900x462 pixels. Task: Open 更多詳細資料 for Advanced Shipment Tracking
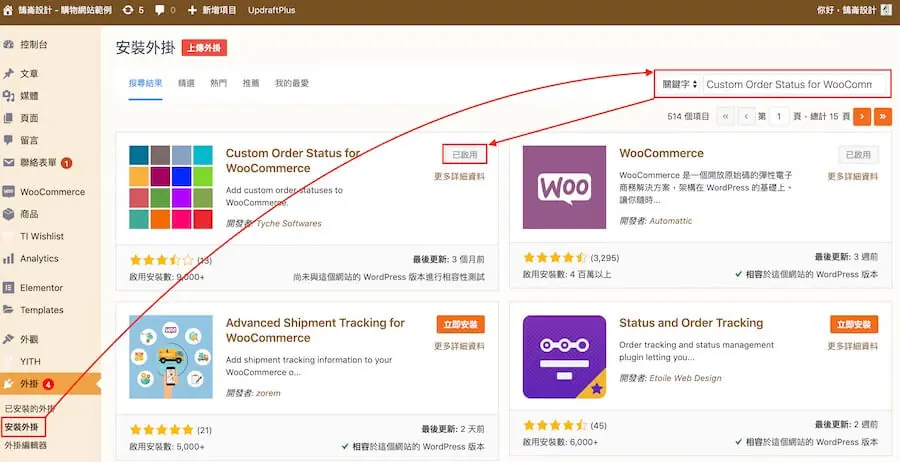click(459, 346)
